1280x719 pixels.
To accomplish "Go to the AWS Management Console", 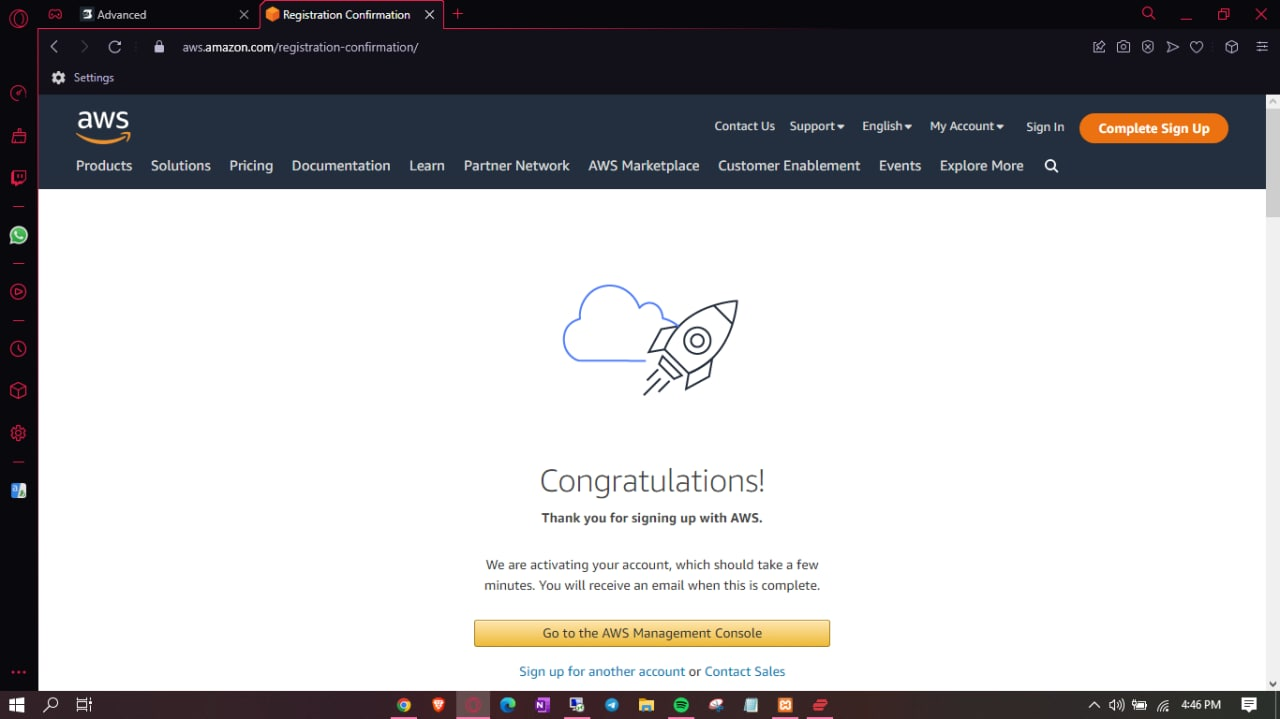I will (652, 633).
